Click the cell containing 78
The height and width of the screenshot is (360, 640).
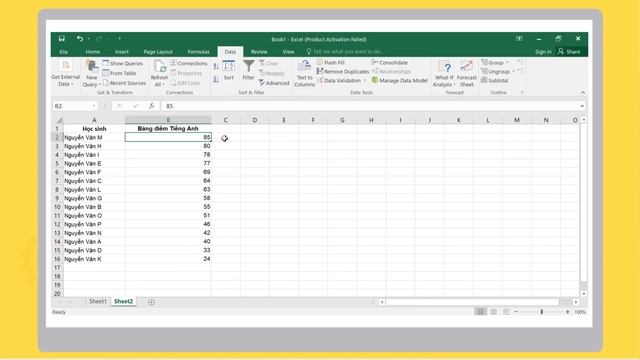click(168, 155)
